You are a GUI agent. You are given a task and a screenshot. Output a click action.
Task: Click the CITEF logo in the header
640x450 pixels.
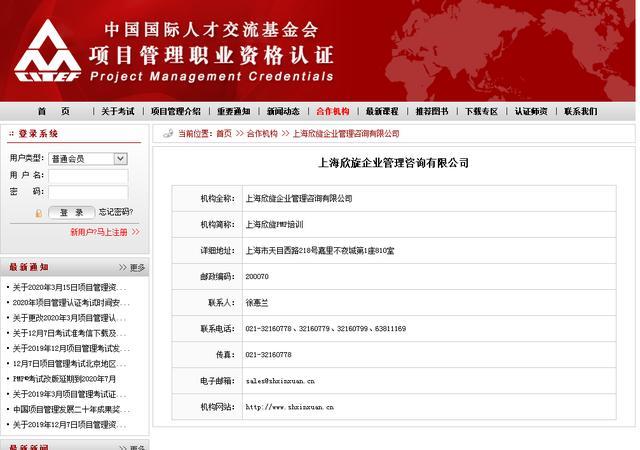[x=48, y=51]
